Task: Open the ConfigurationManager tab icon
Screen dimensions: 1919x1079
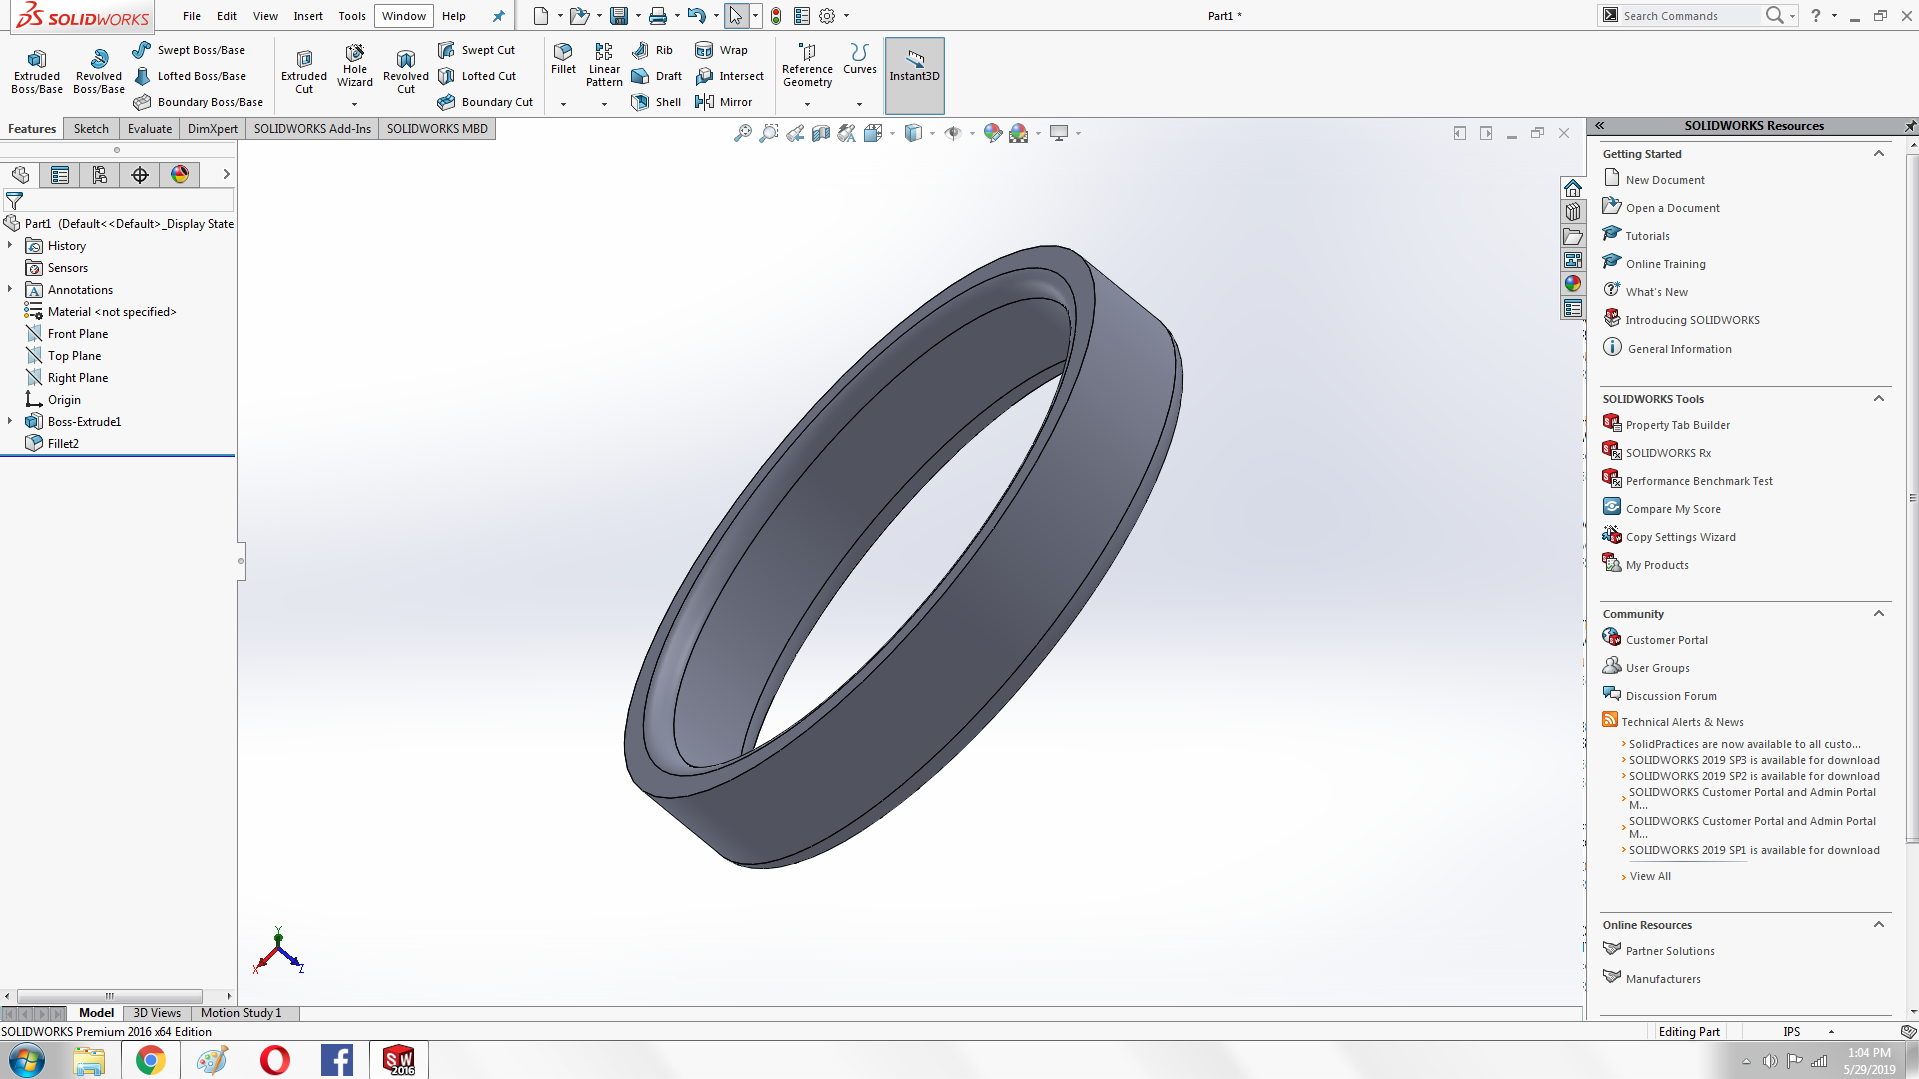Action: click(x=100, y=175)
